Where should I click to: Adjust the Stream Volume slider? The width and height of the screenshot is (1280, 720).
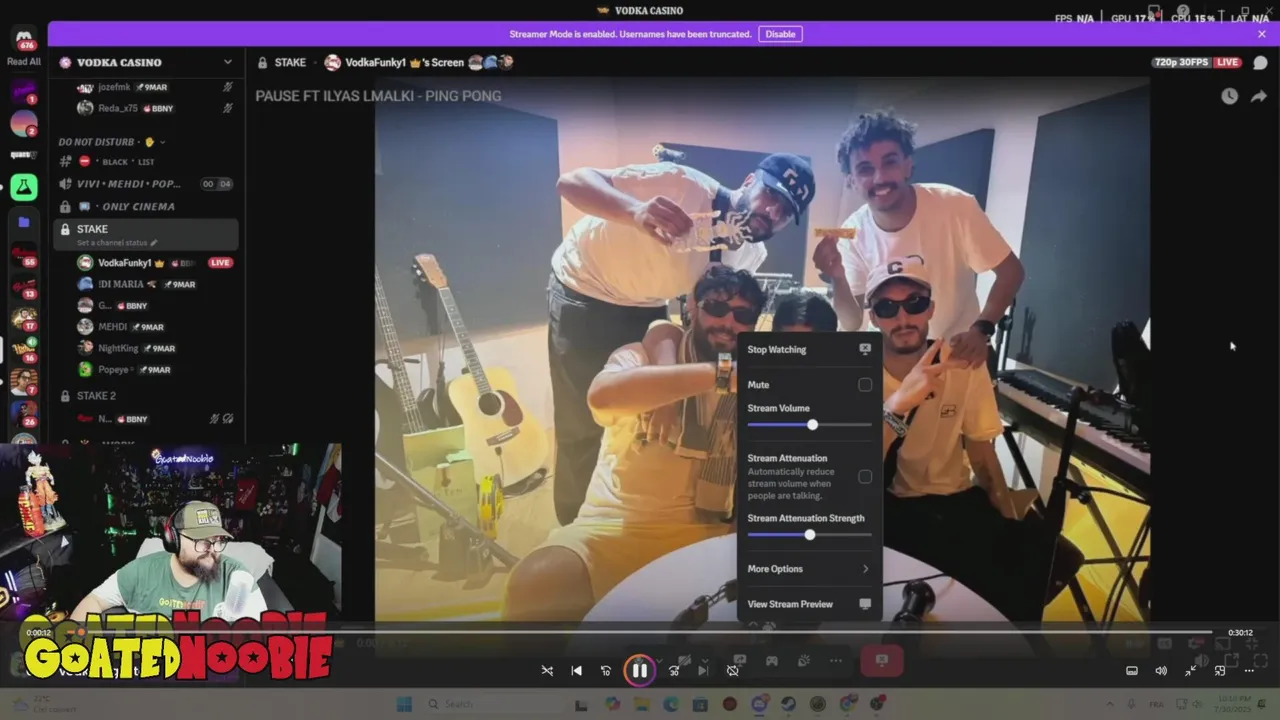(809, 425)
